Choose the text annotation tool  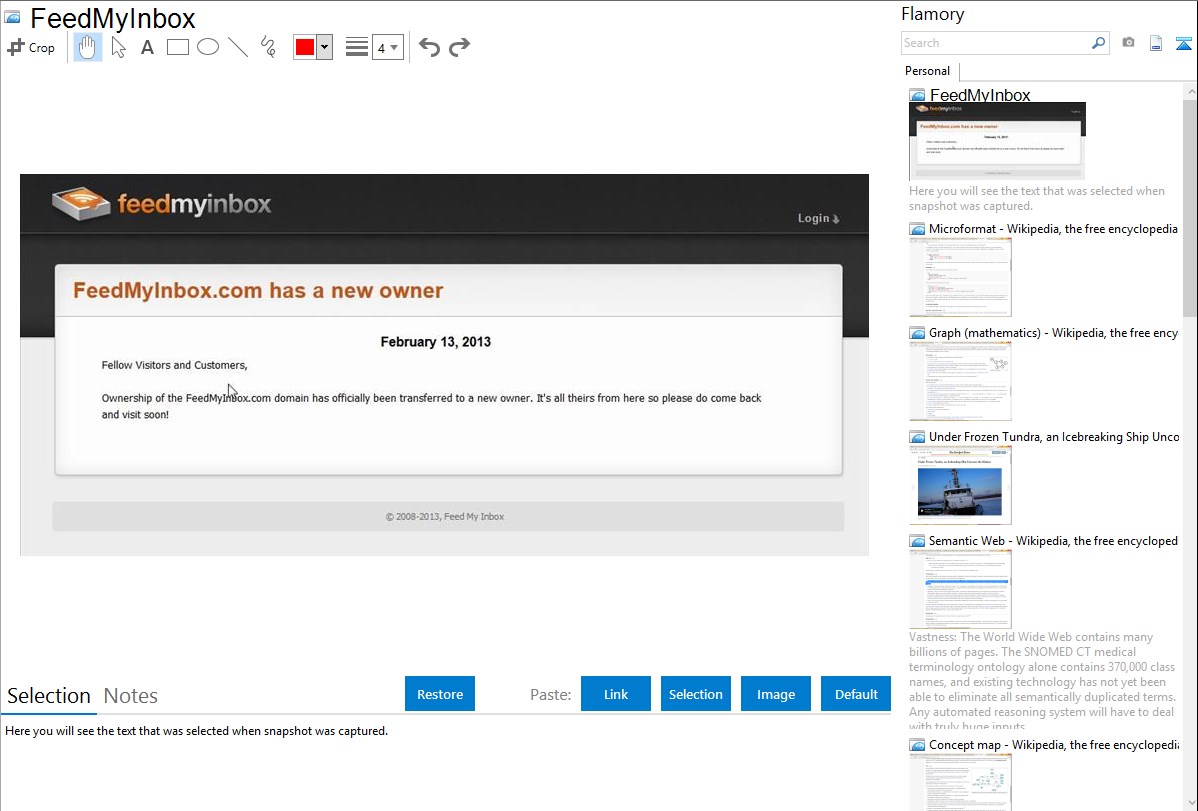[147, 47]
